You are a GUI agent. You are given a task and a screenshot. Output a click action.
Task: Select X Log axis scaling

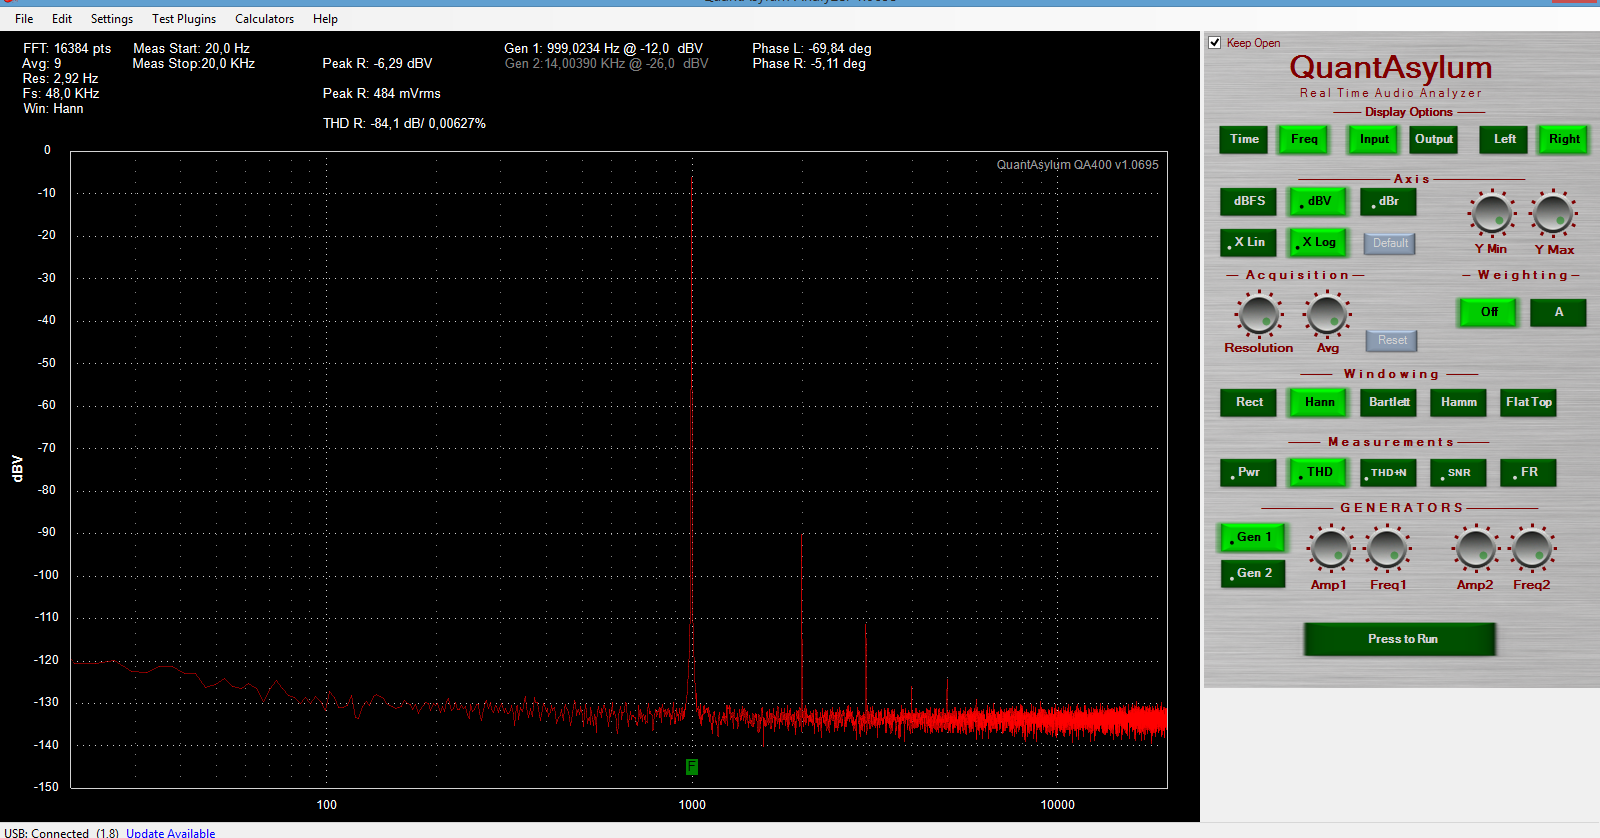[1319, 242]
